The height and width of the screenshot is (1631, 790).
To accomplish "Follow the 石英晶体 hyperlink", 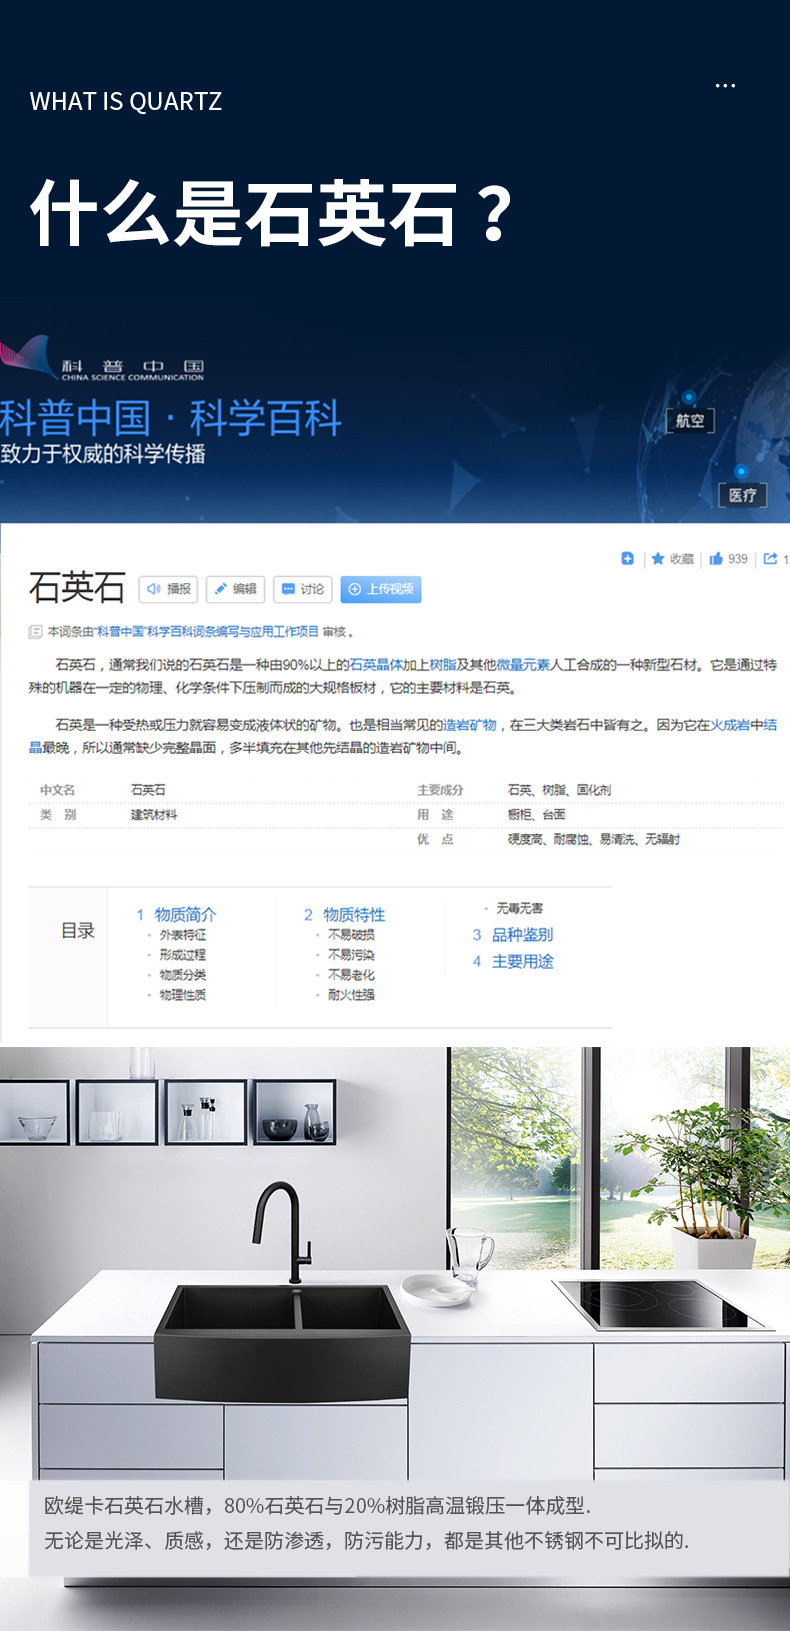I will tap(376, 665).
